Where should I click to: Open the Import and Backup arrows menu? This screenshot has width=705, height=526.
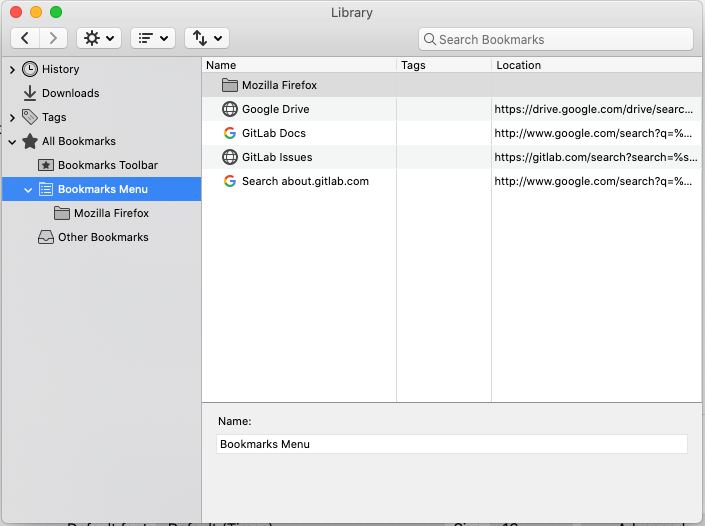(x=207, y=38)
